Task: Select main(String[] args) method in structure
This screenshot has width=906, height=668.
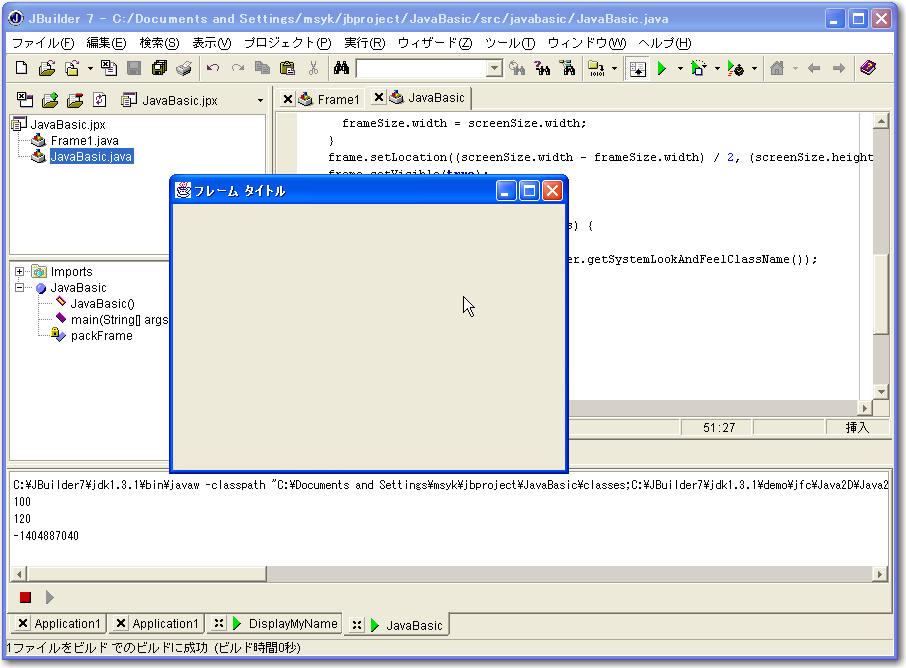Action: tap(118, 320)
